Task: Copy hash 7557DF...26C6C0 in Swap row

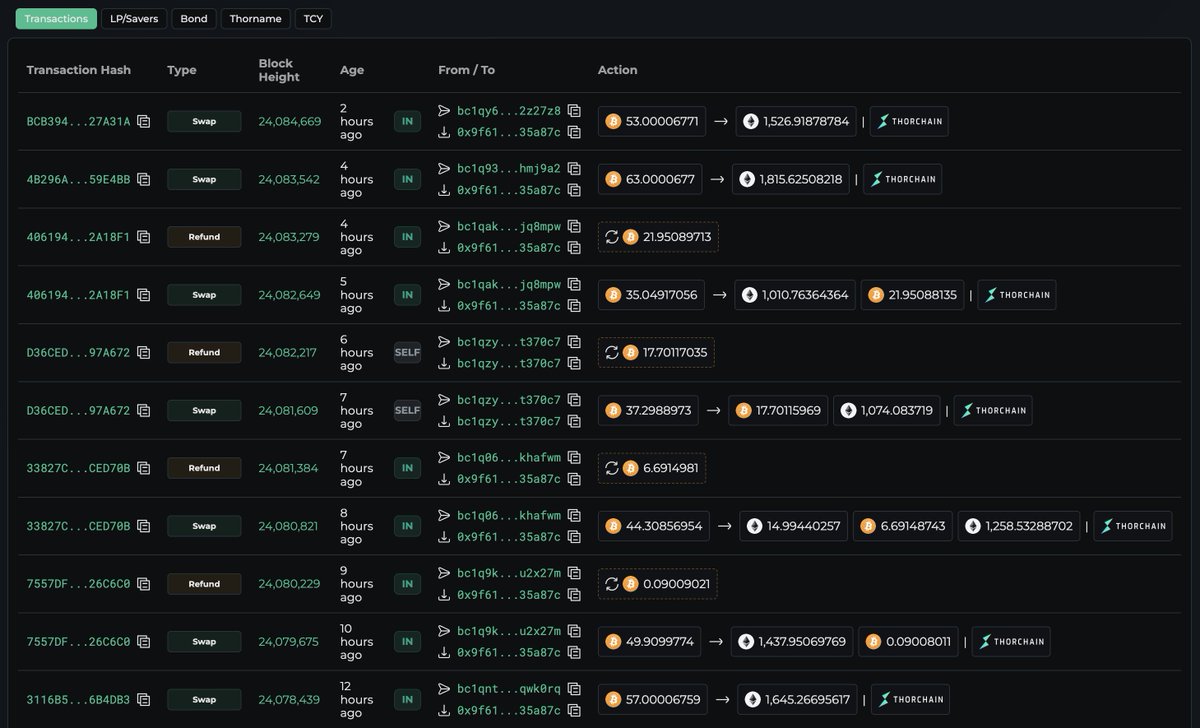Action: click(x=144, y=642)
